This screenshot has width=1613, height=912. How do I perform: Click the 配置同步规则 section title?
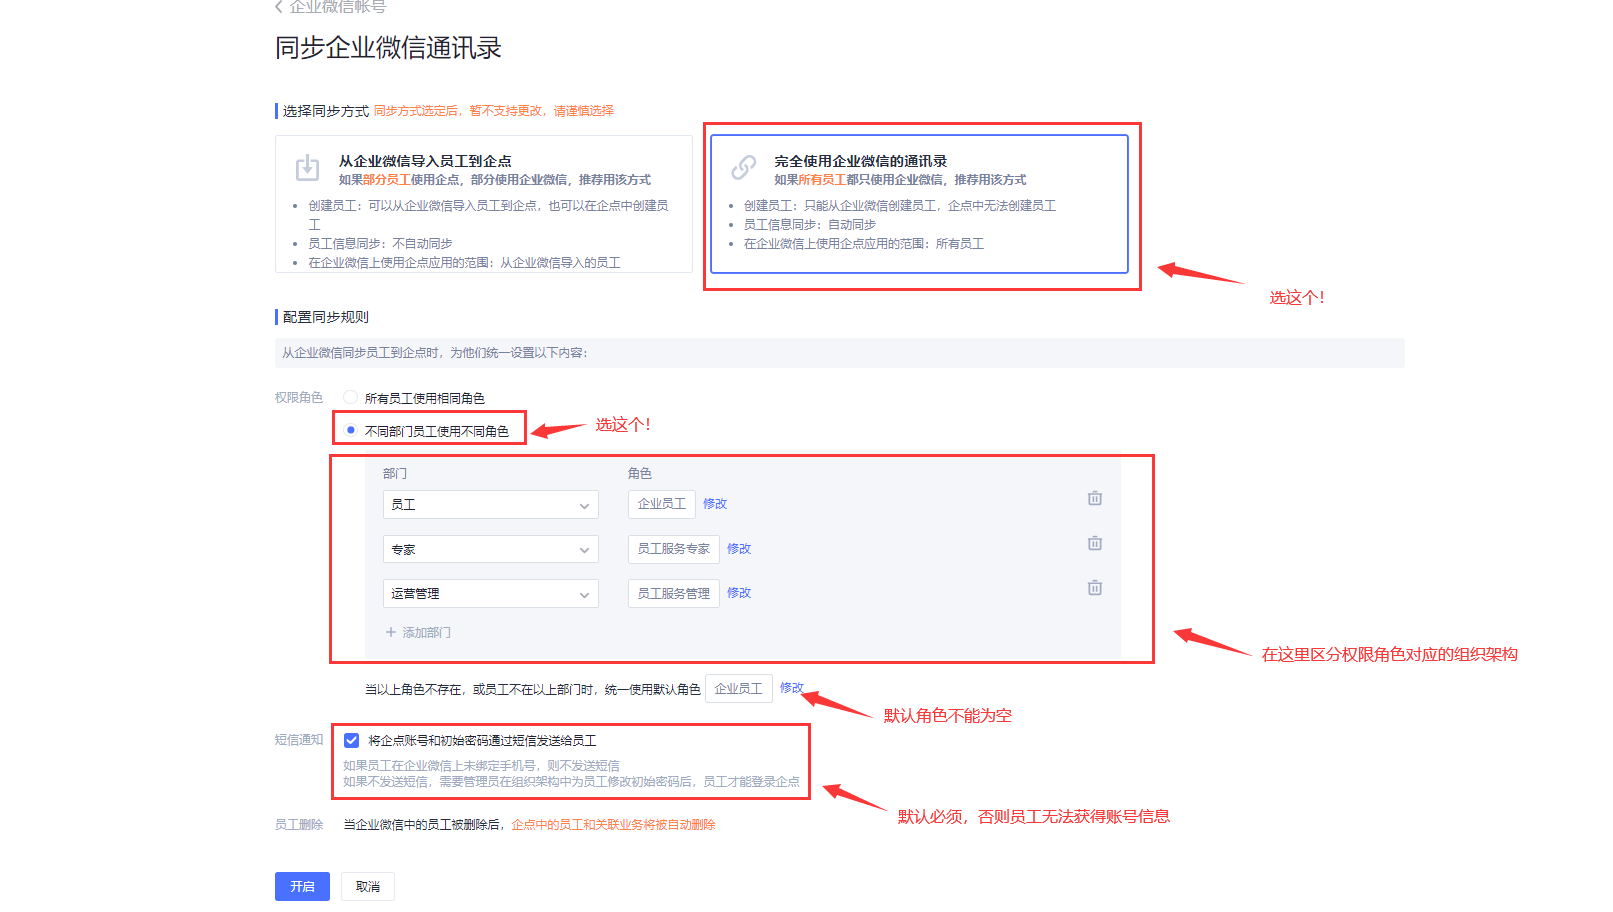tap(326, 317)
